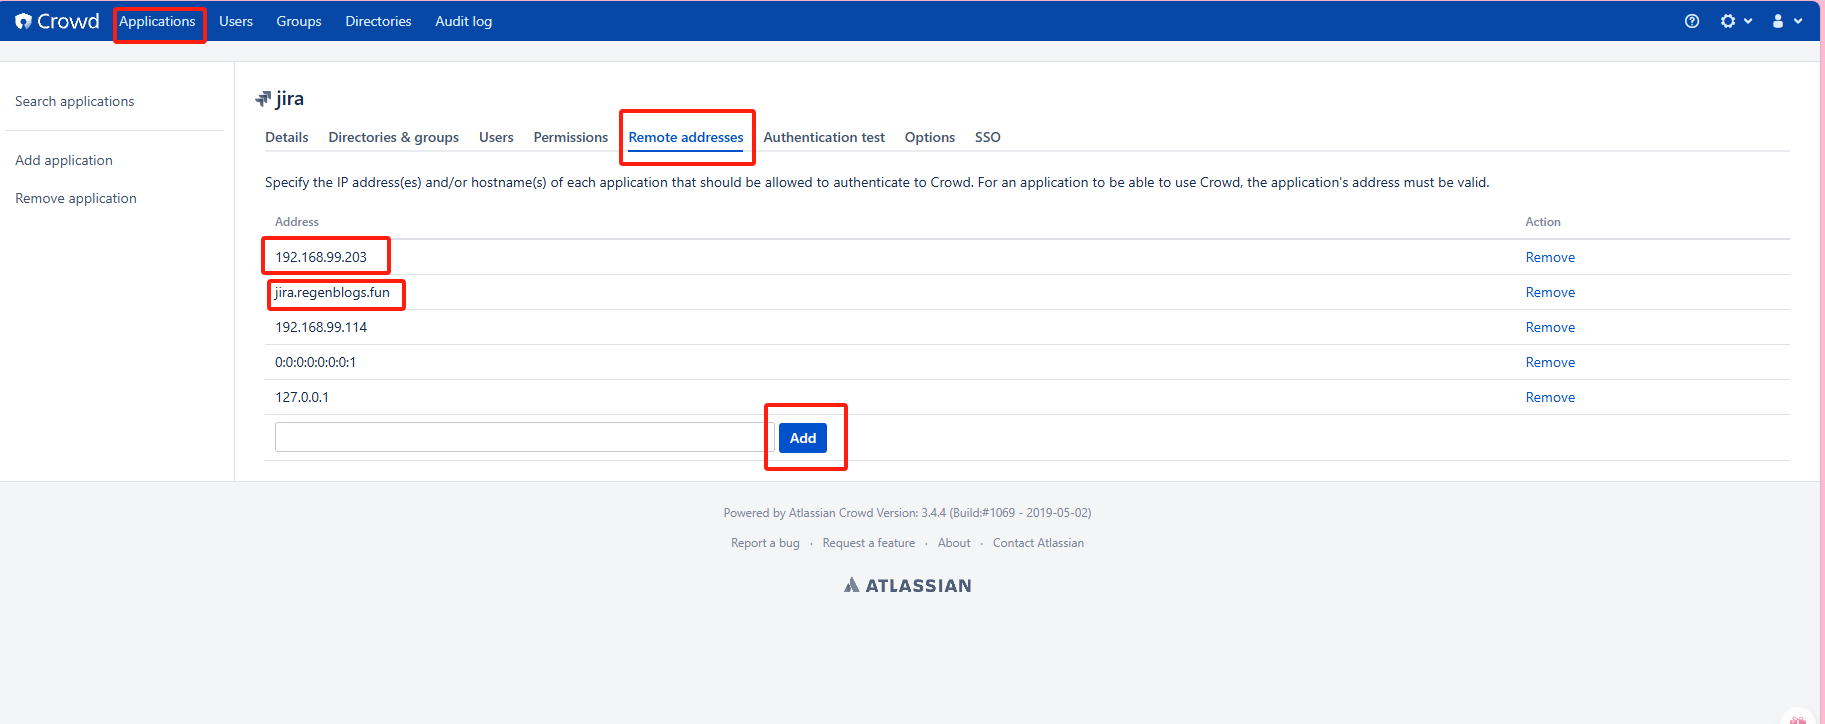This screenshot has width=1825, height=724.
Task: Click Add application in sidebar
Action: [64, 160]
